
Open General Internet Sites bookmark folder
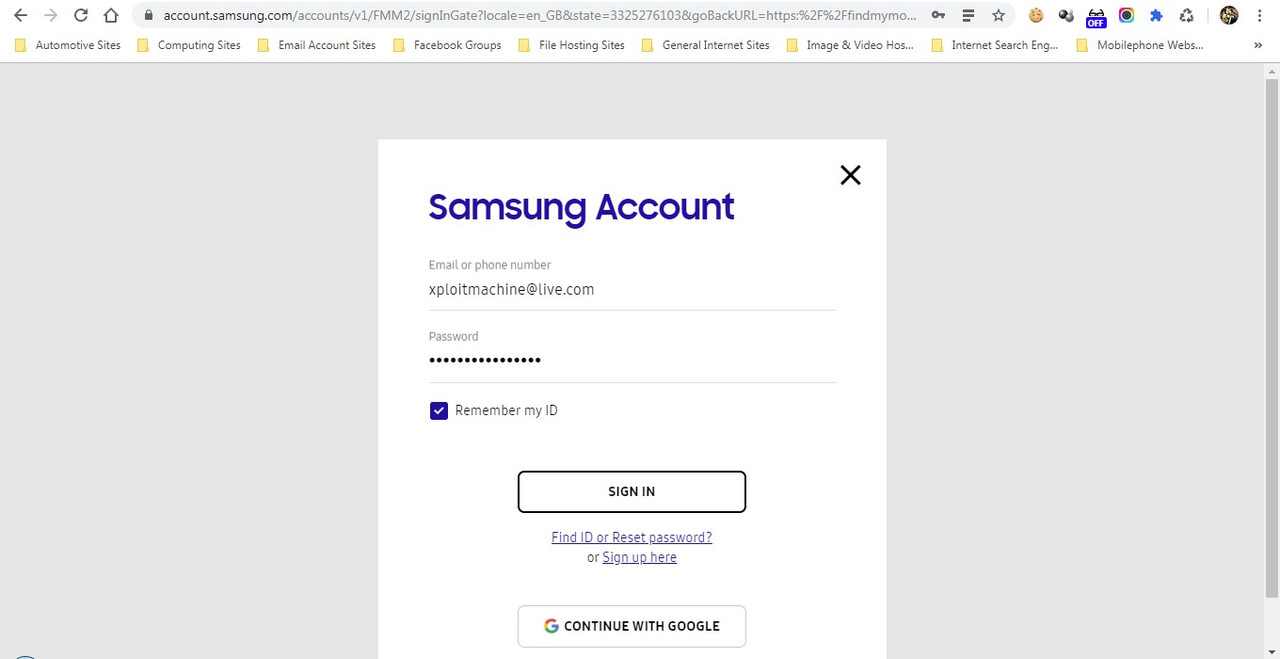point(706,45)
